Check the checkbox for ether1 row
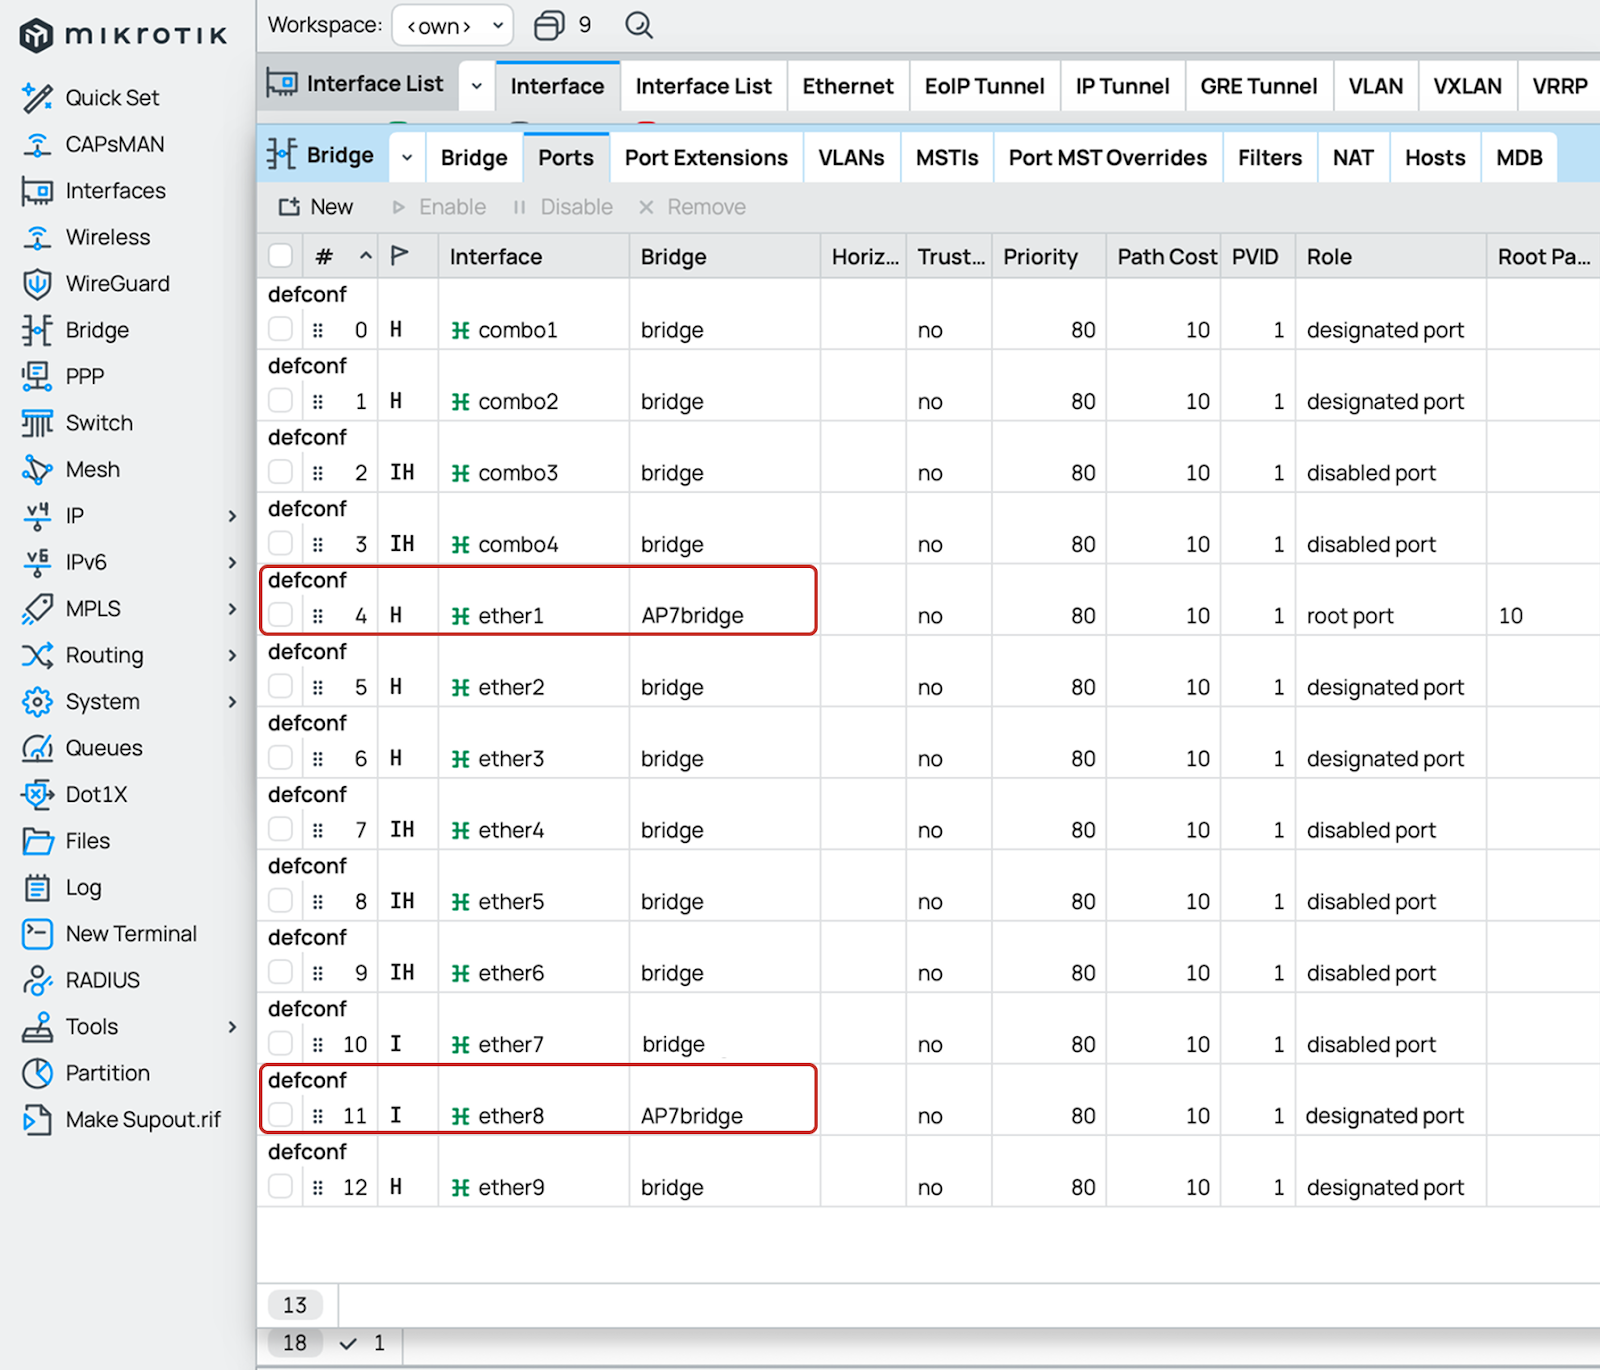1600x1370 pixels. [x=281, y=615]
